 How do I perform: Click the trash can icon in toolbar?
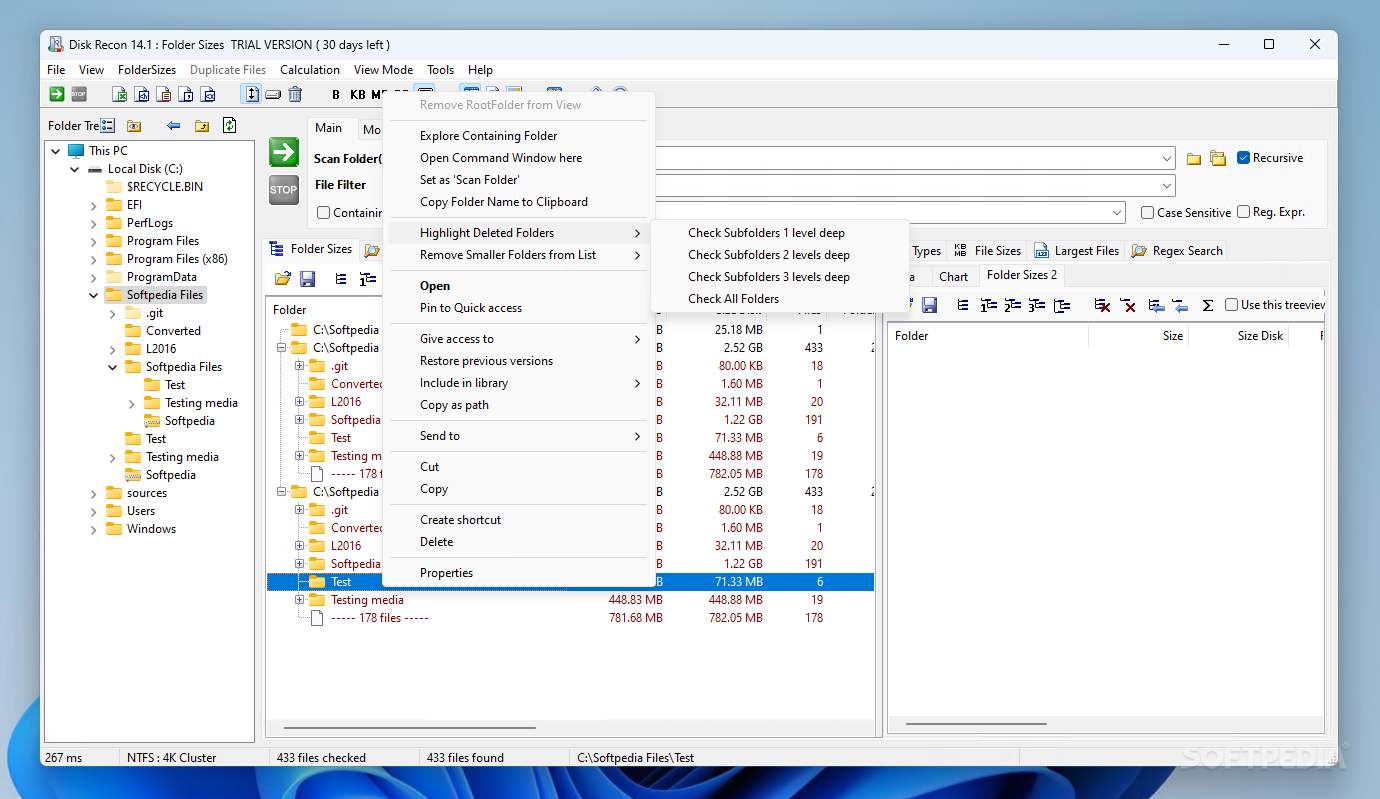click(295, 94)
